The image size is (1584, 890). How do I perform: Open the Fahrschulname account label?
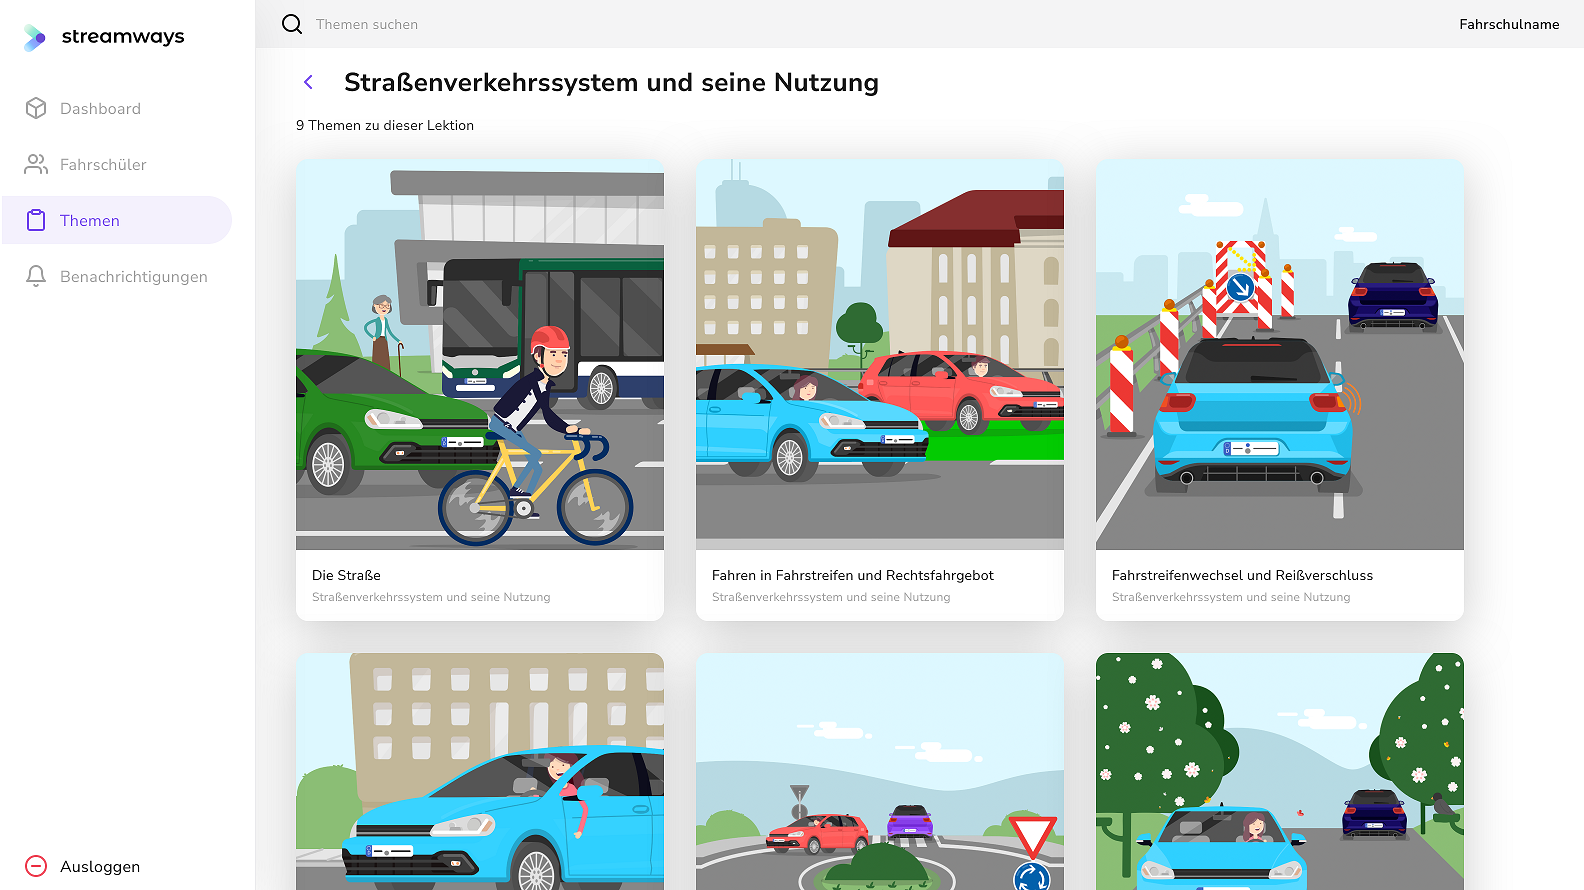click(x=1508, y=24)
